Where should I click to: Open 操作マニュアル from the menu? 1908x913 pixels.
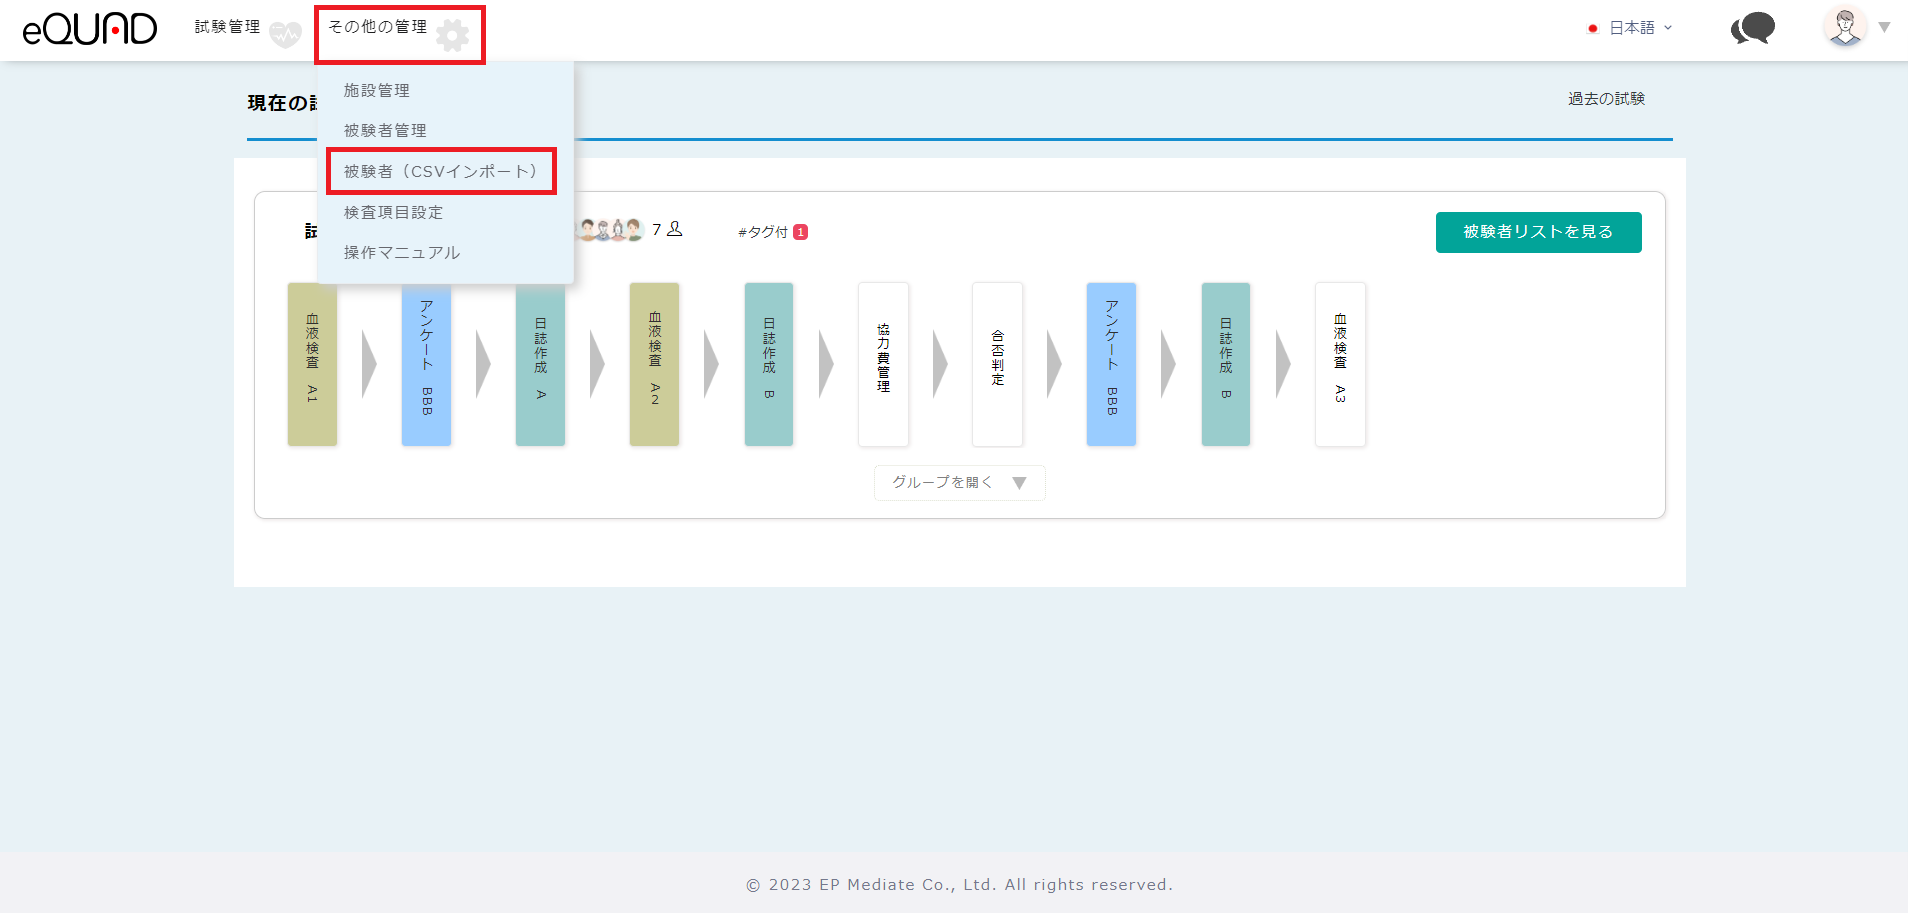pos(402,252)
